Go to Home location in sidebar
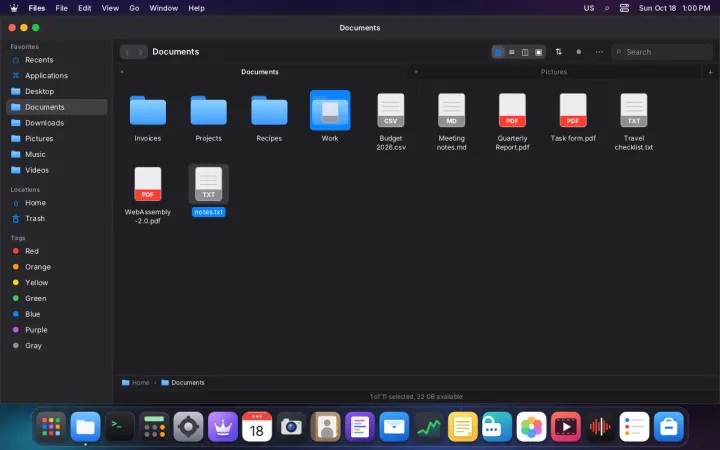Viewport: 720px width, 450px height. (x=56, y=203)
